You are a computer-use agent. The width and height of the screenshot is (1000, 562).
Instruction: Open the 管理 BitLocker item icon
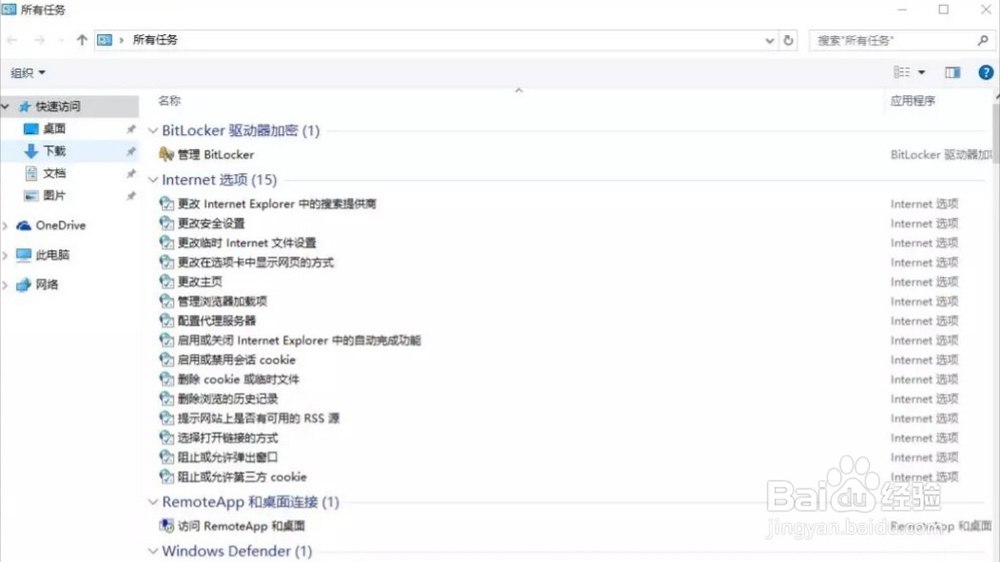166,154
